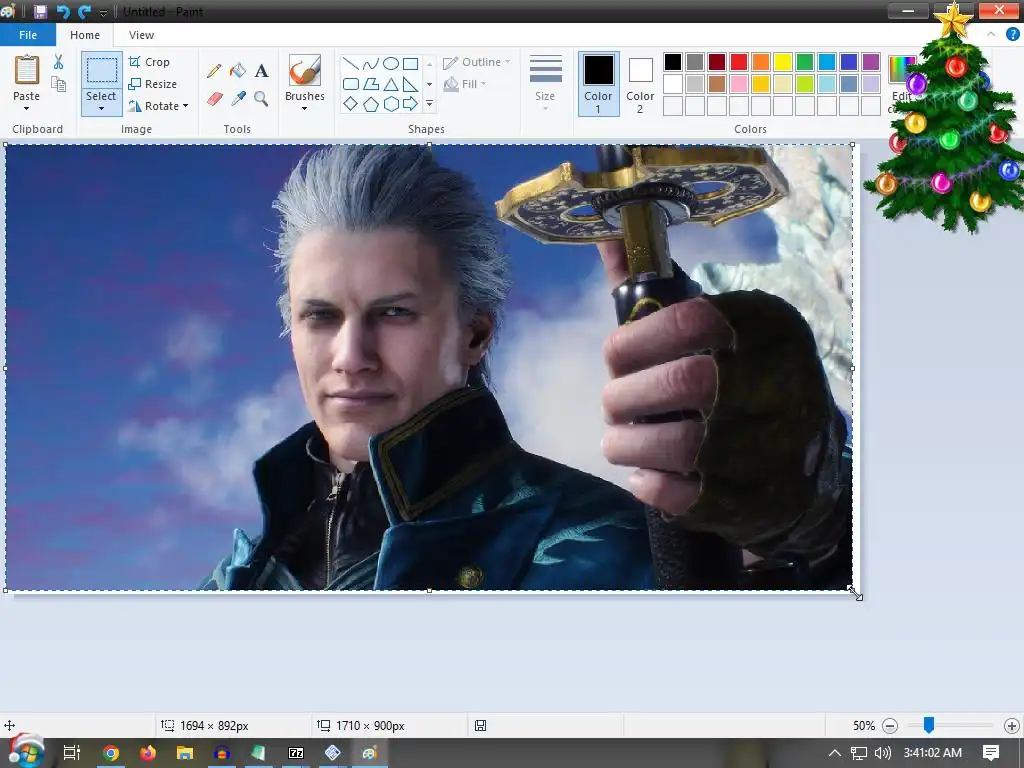The width and height of the screenshot is (1024, 768).
Task: Click the zoom slider thumb
Action: (x=928, y=724)
